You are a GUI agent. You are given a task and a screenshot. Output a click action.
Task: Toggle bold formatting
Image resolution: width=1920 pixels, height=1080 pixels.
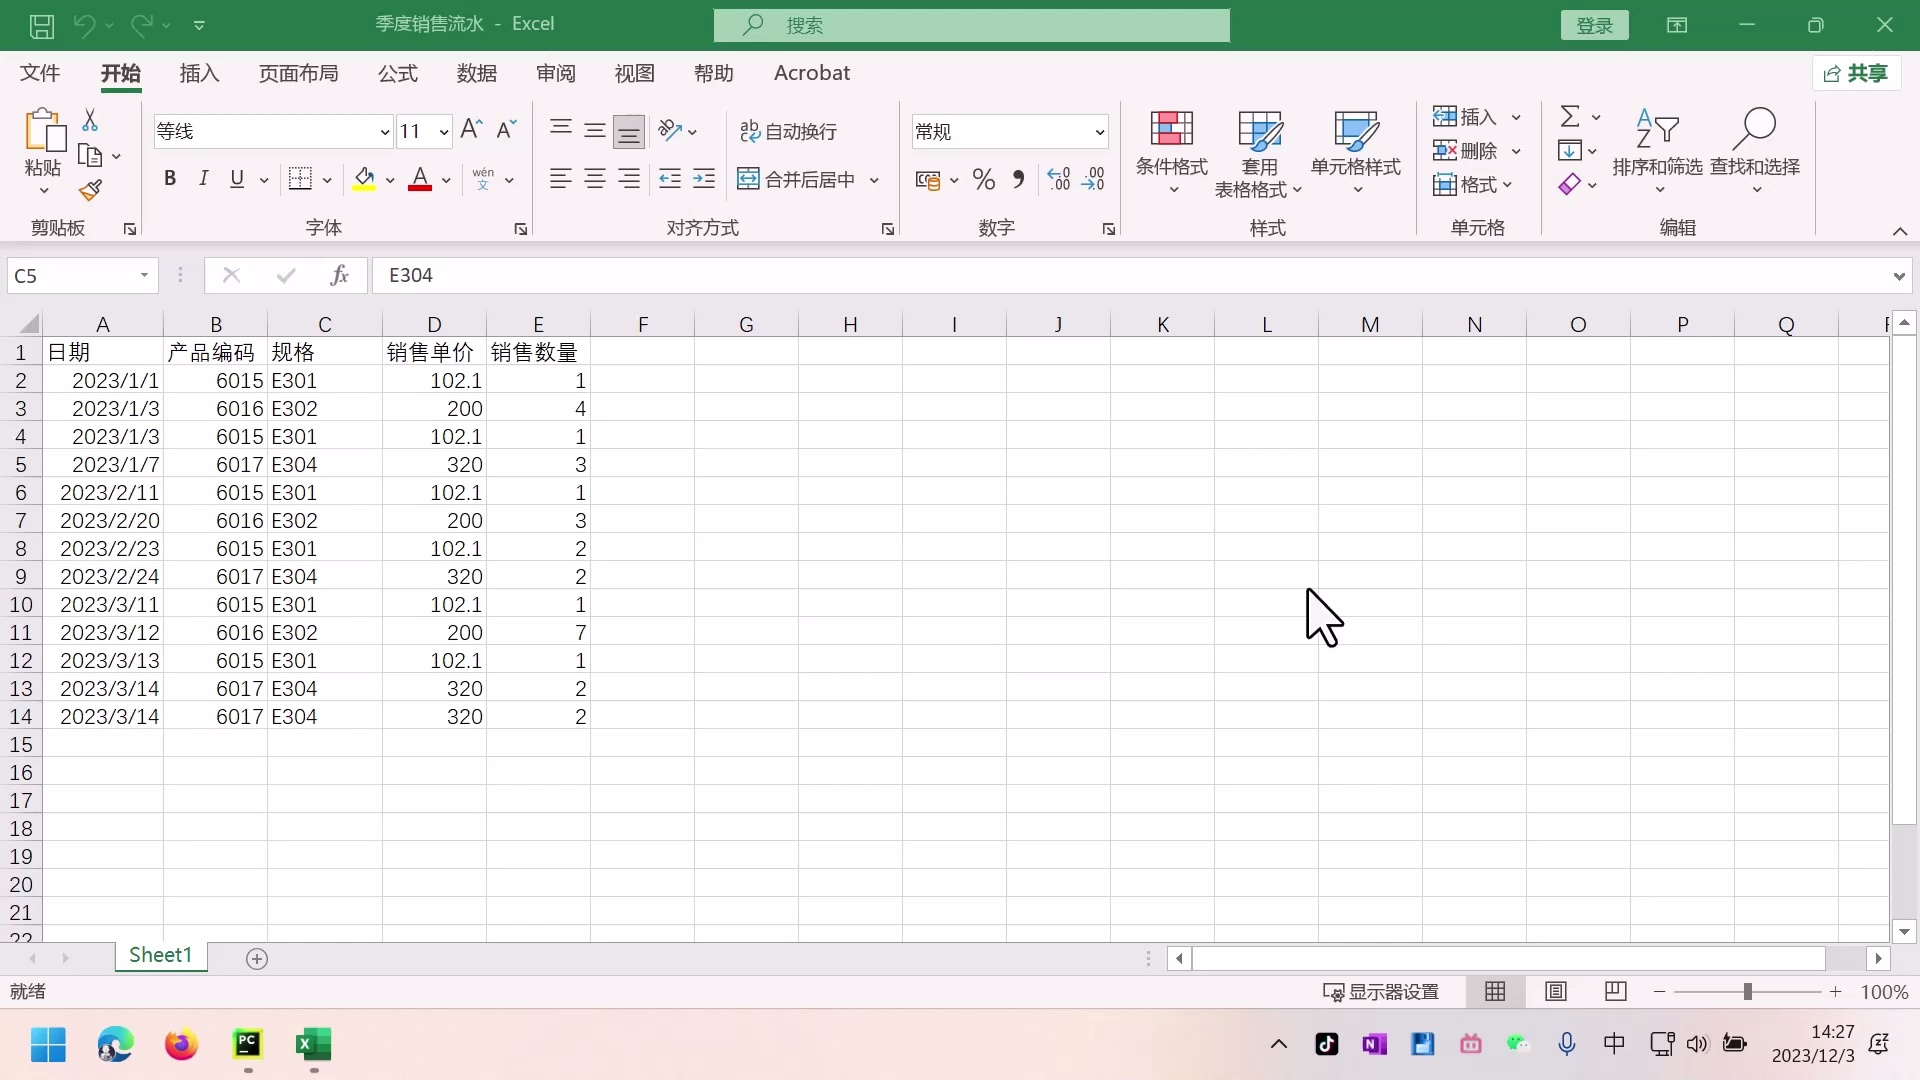pos(169,178)
